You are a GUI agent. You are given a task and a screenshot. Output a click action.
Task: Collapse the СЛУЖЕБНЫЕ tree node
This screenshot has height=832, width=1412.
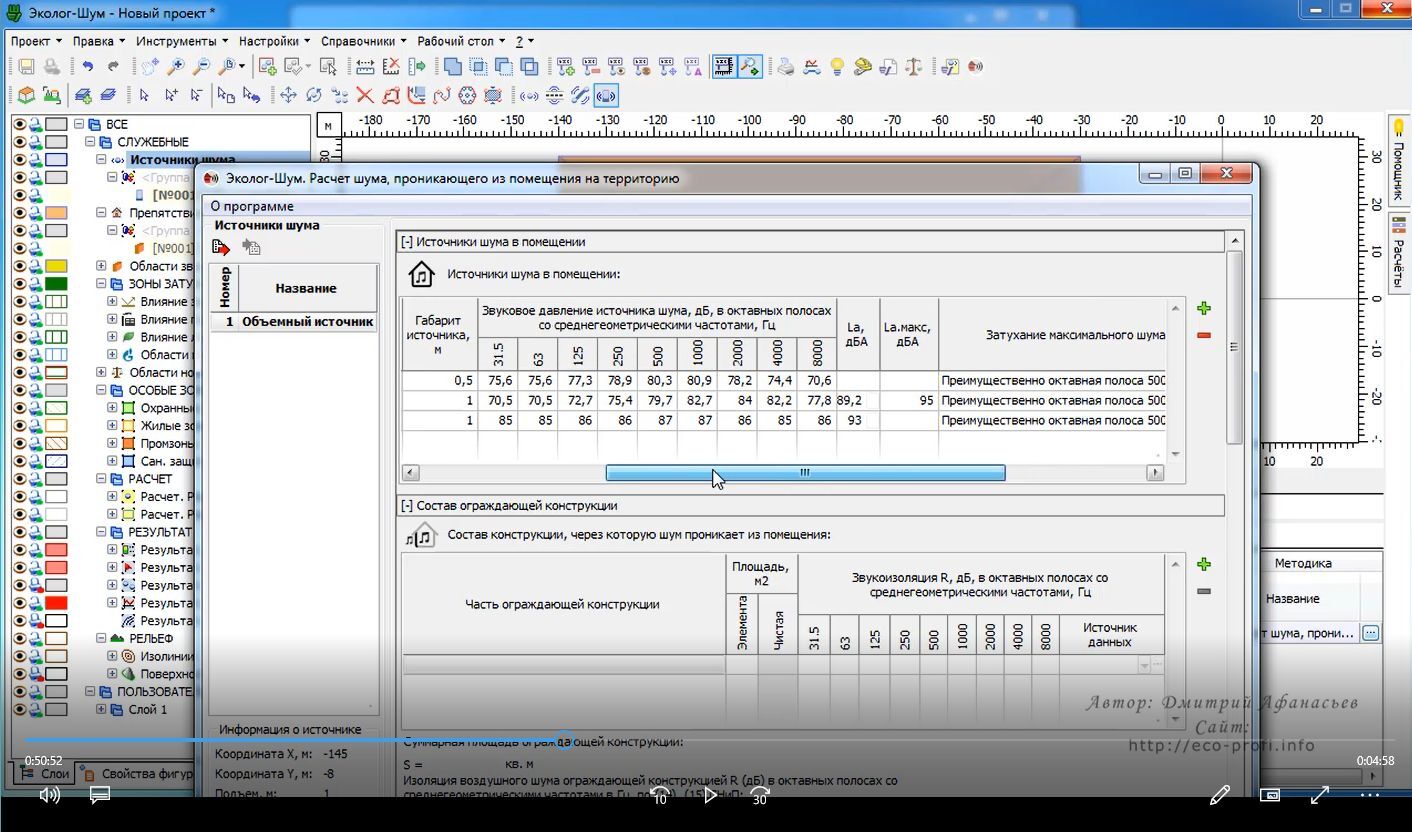[90, 142]
